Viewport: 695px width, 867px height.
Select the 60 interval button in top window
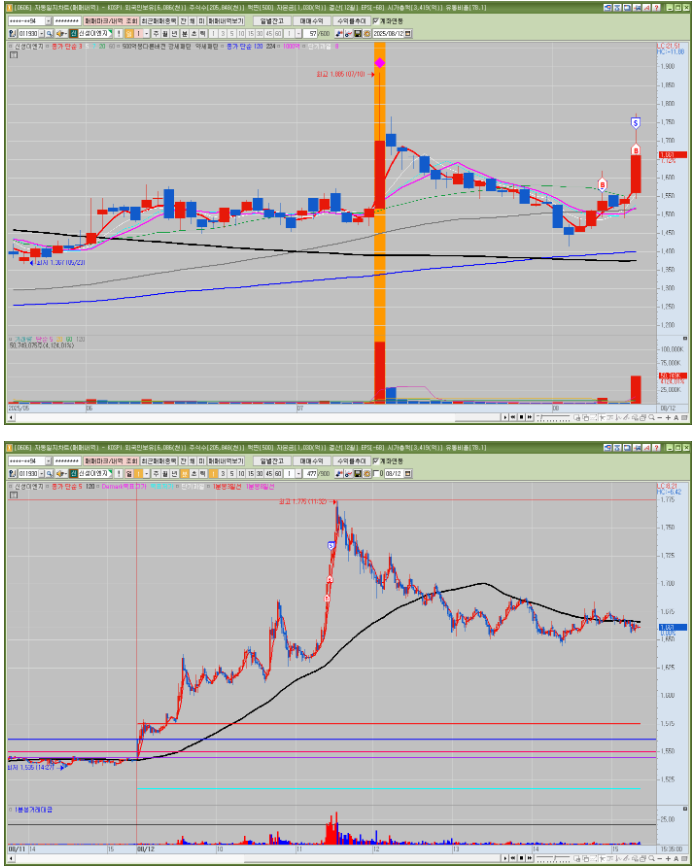(x=278, y=34)
